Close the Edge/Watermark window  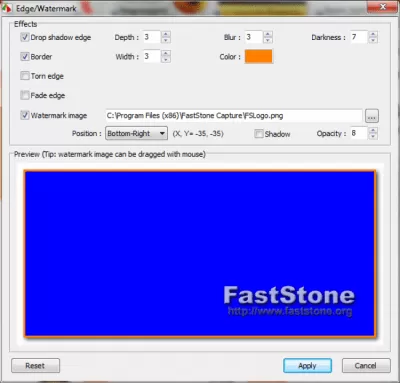(383, 6)
